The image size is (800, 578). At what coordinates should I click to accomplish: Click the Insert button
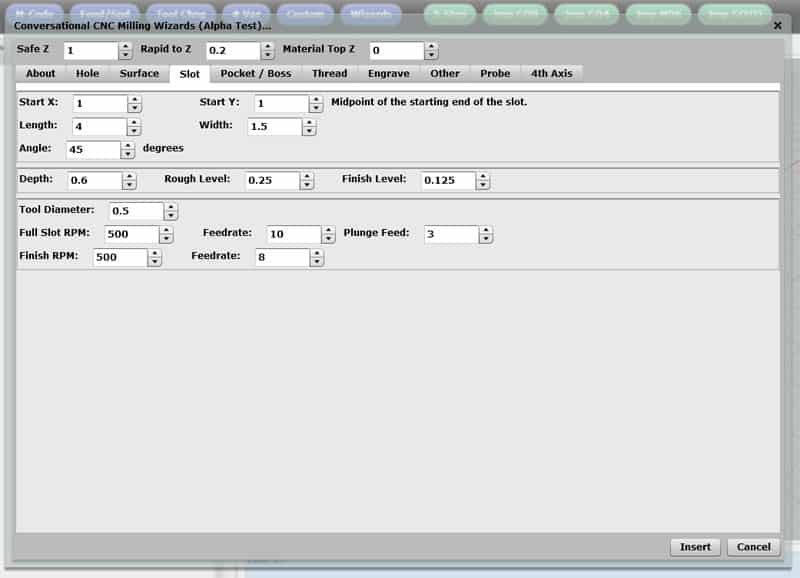694,547
